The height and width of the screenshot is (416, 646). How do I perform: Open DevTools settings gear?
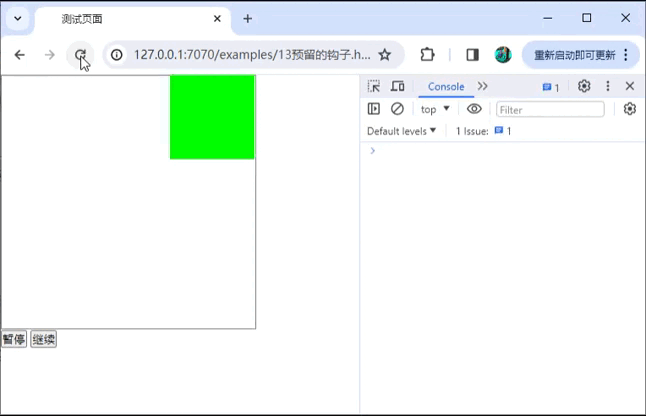[584, 86]
